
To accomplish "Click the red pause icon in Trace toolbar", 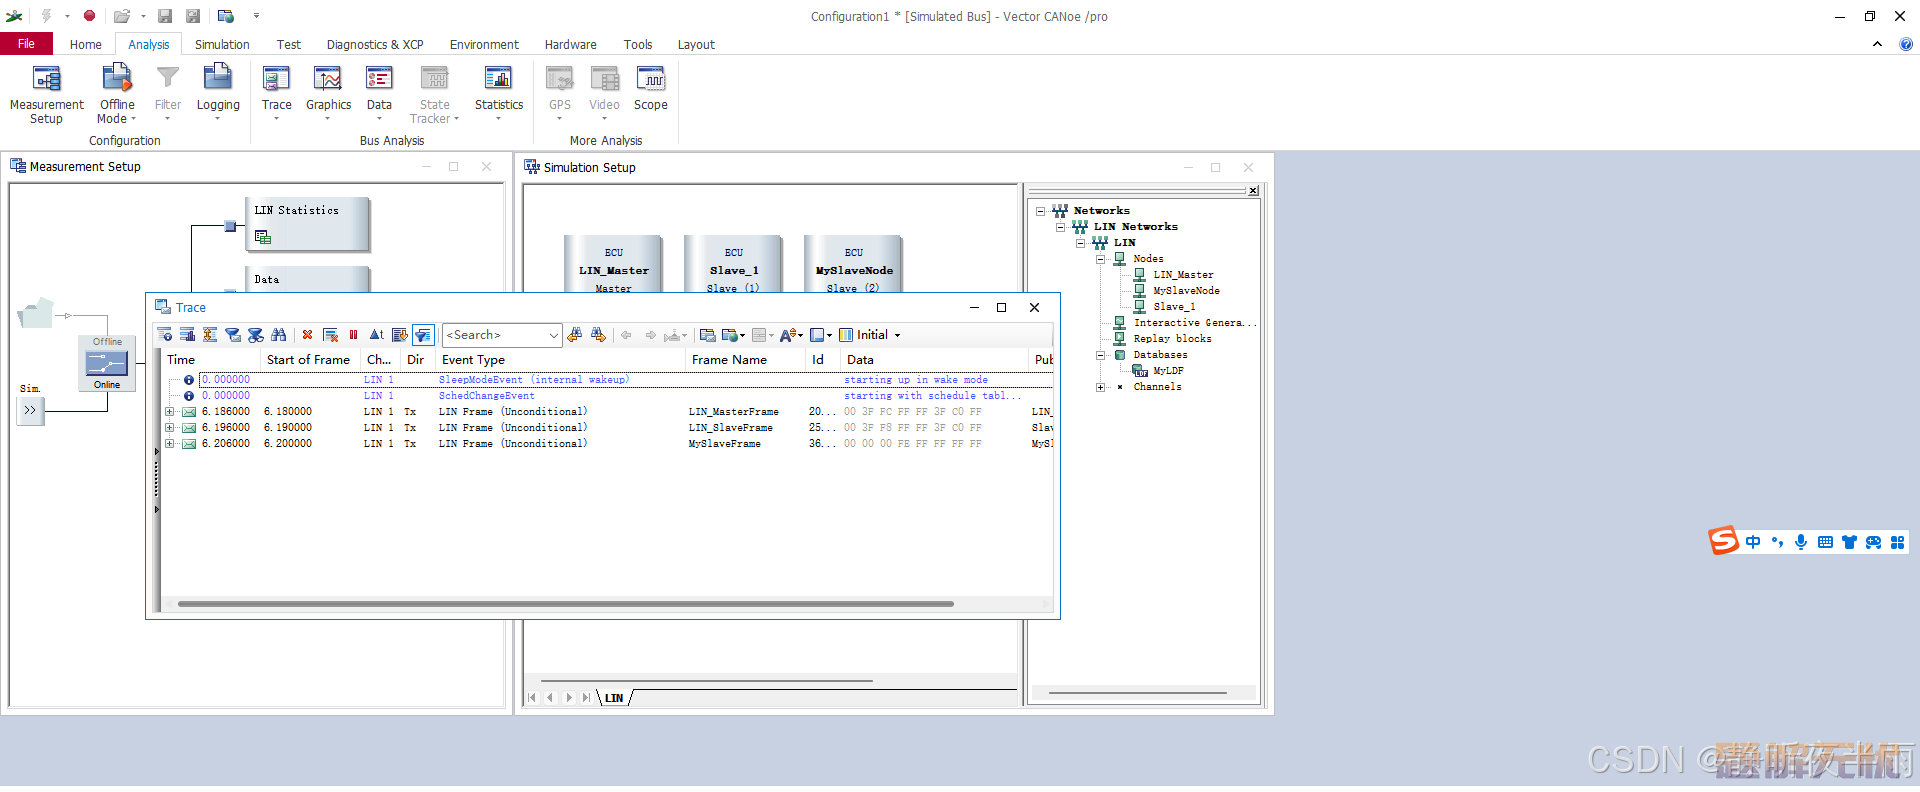I will [353, 335].
